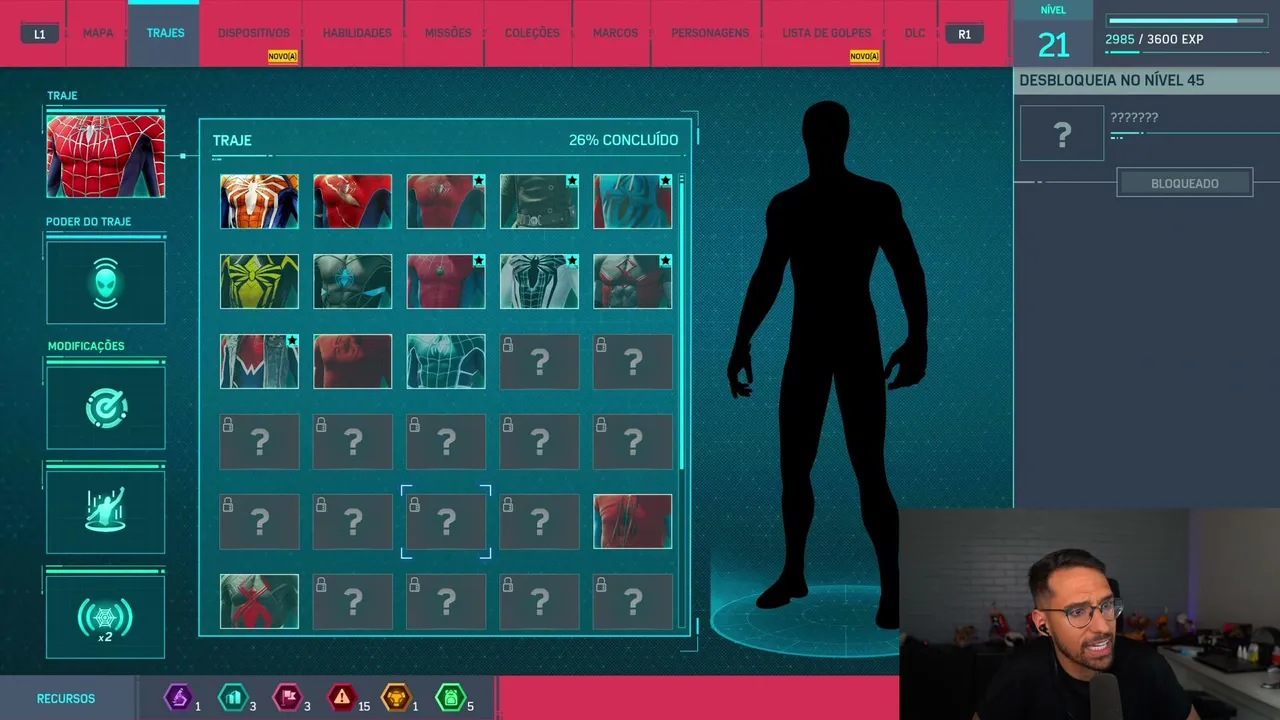Click the "???????" locked suit name
Image resolution: width=1280 pixels, height=720 pixels.
(1134, 117)
